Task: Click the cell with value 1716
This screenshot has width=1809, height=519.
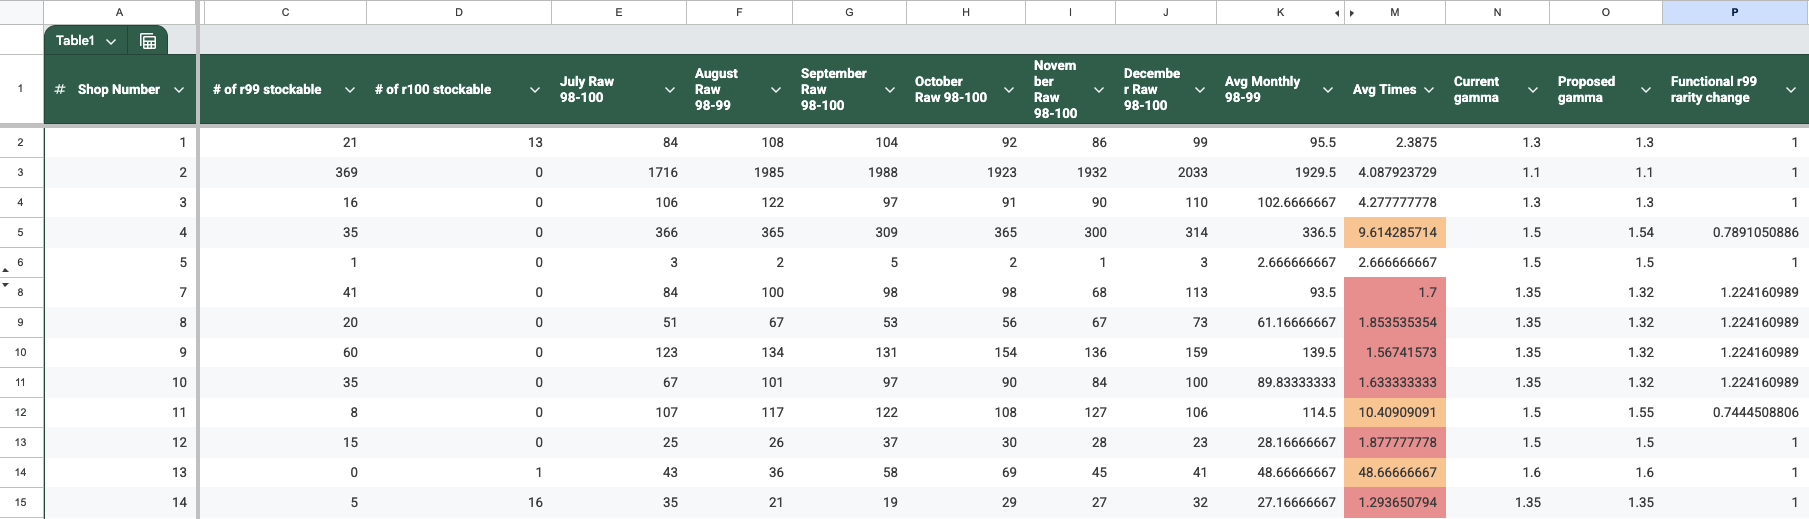Action: (619, 172)
